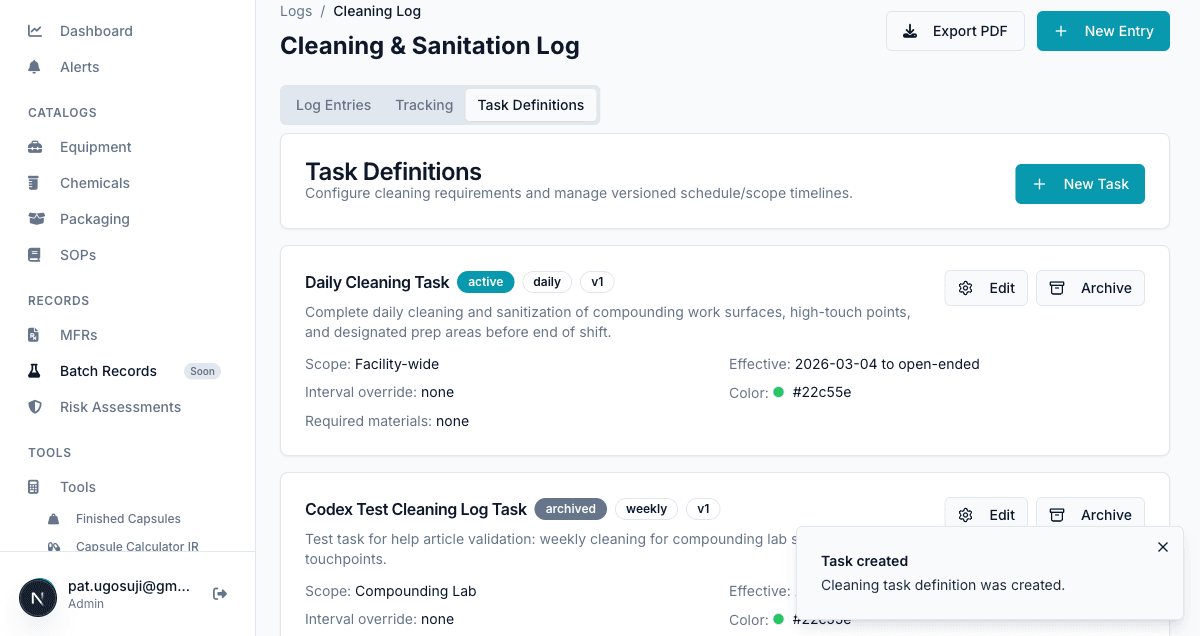This screenshot has width=1200, height=636.
Task: Click the Capsule Calculator IR tool
Action: (55, 546)
